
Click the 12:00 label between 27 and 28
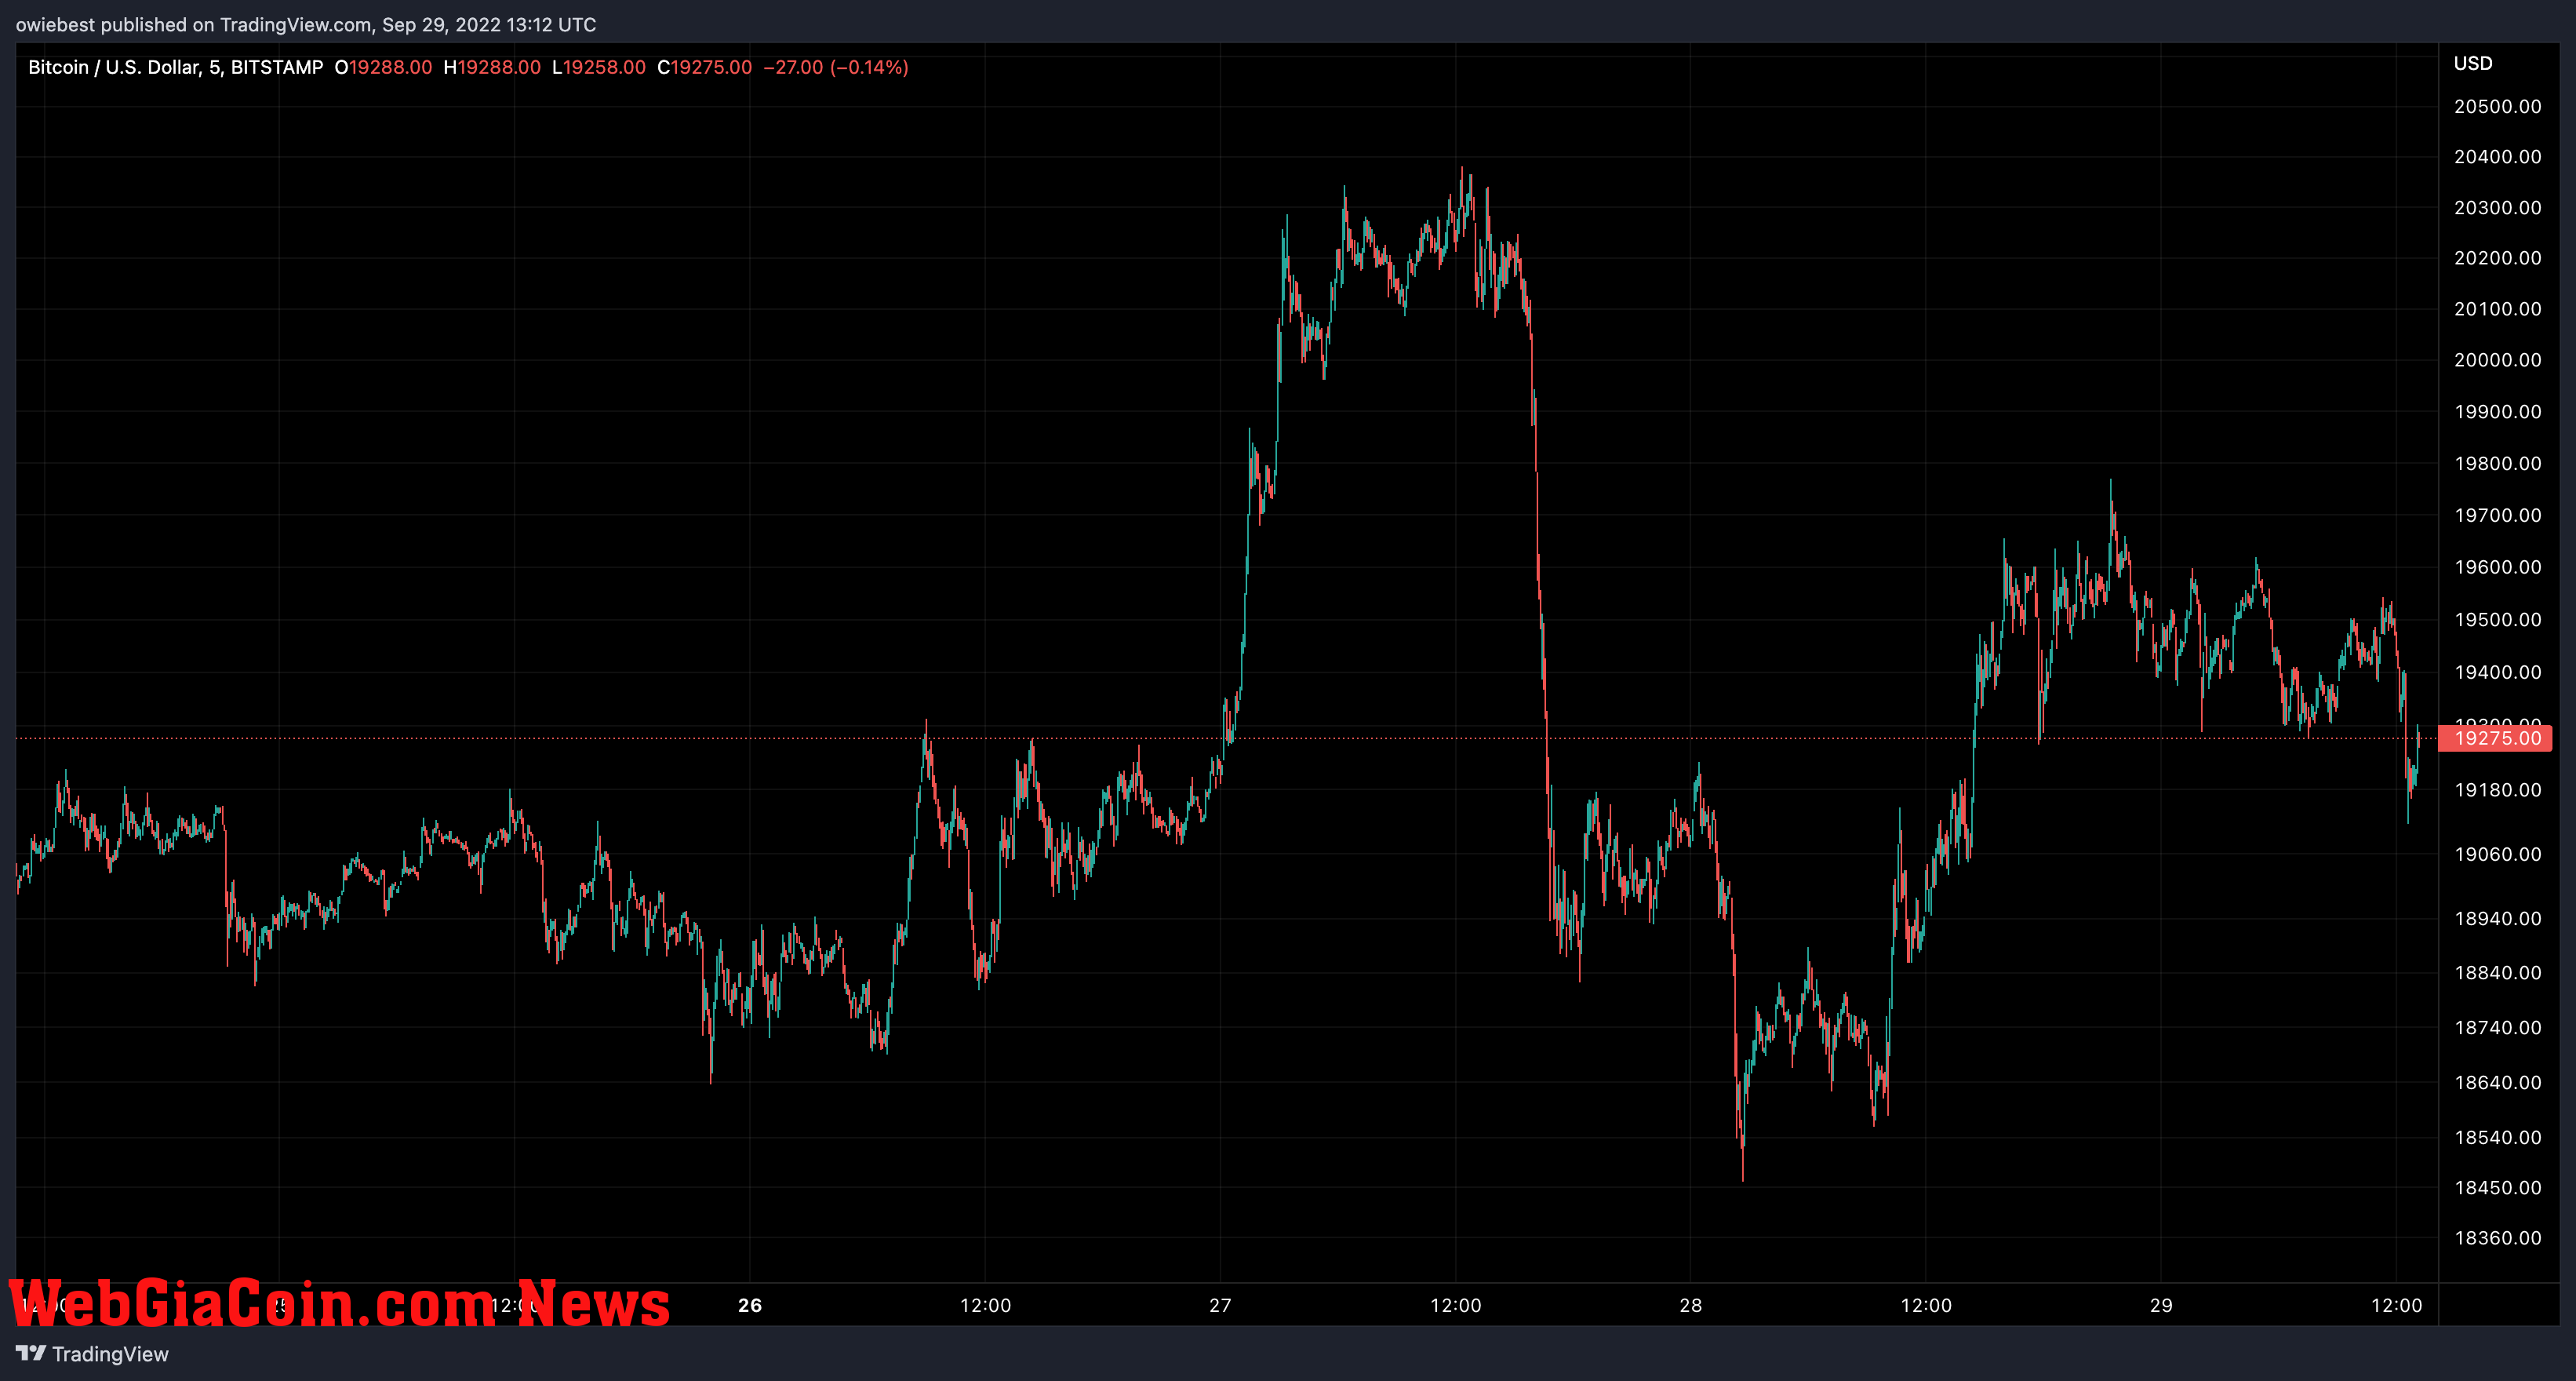(x=1455, y=1305)
